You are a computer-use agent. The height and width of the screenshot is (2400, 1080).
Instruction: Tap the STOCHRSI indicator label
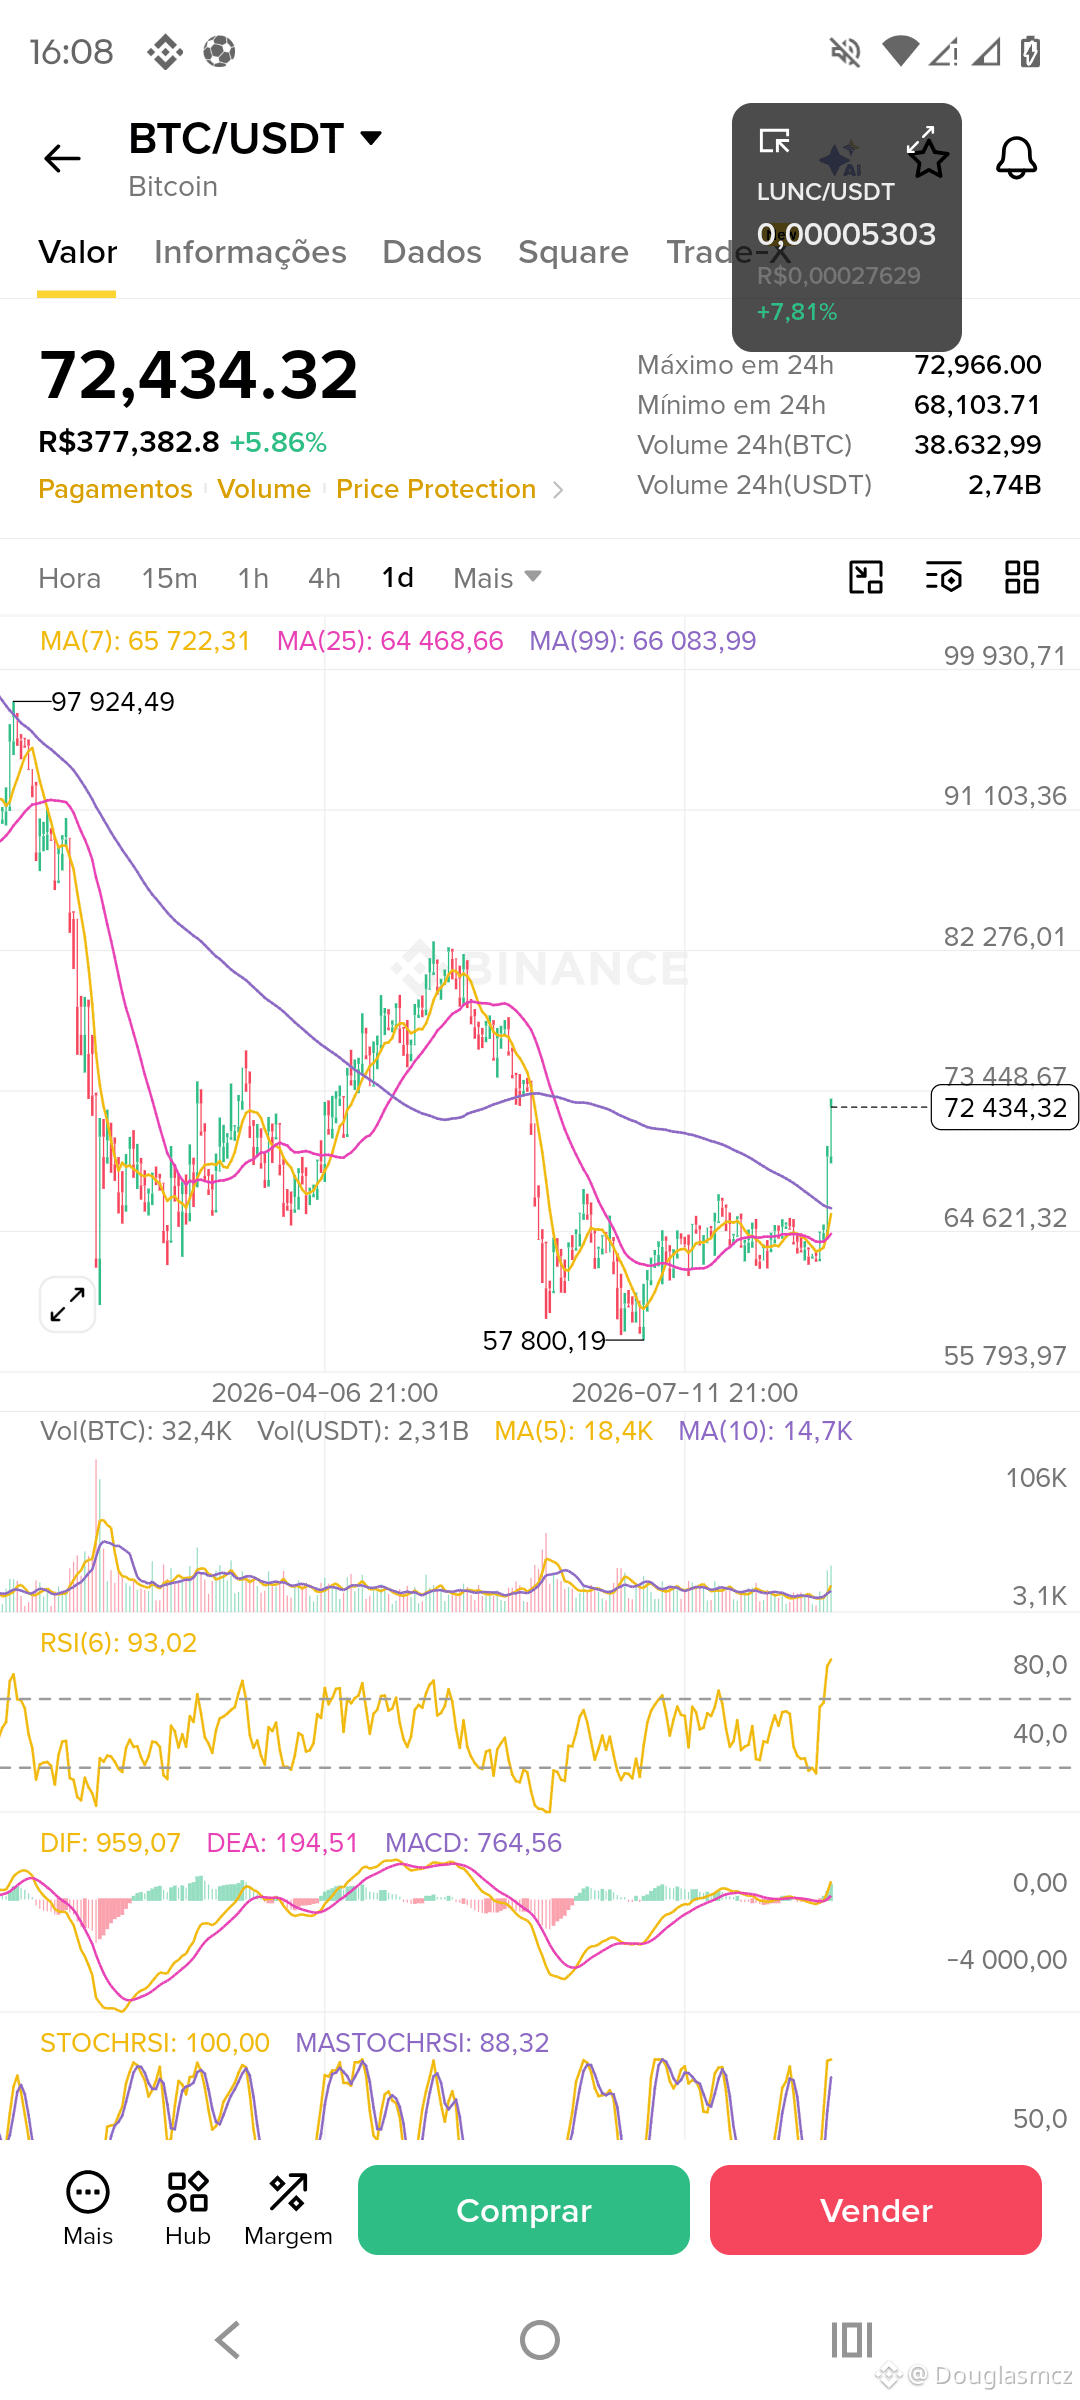[x=155, y=2043]
